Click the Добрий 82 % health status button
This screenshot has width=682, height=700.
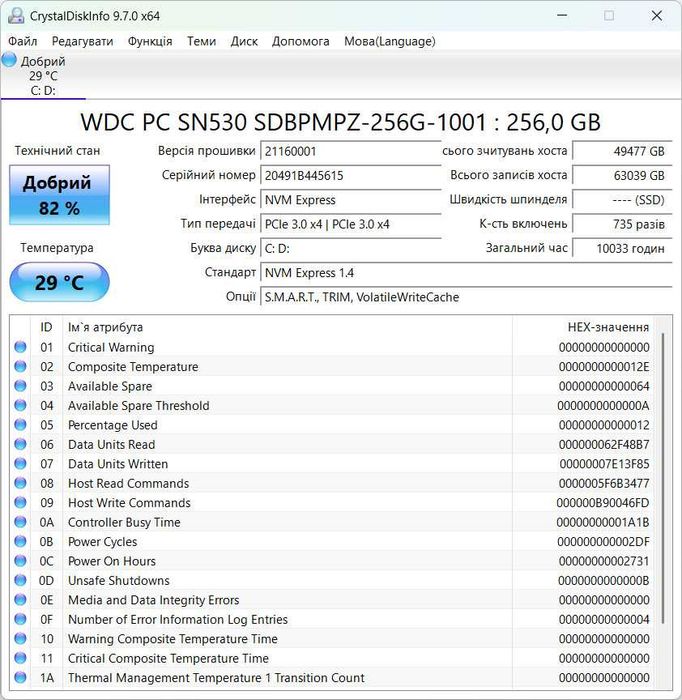tap(59, 195)
